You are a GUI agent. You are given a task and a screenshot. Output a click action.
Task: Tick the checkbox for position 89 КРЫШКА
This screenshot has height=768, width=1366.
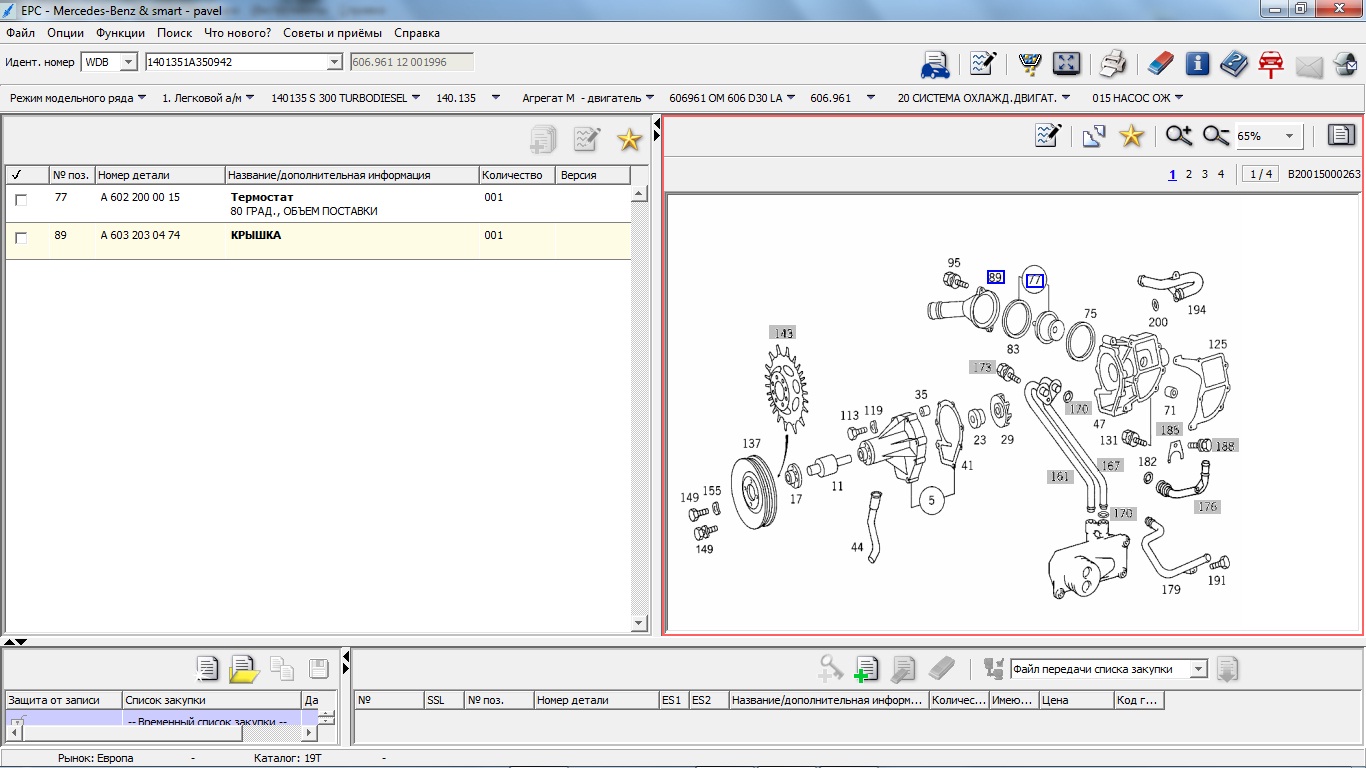pyautogui.click(x=21, y=238)
